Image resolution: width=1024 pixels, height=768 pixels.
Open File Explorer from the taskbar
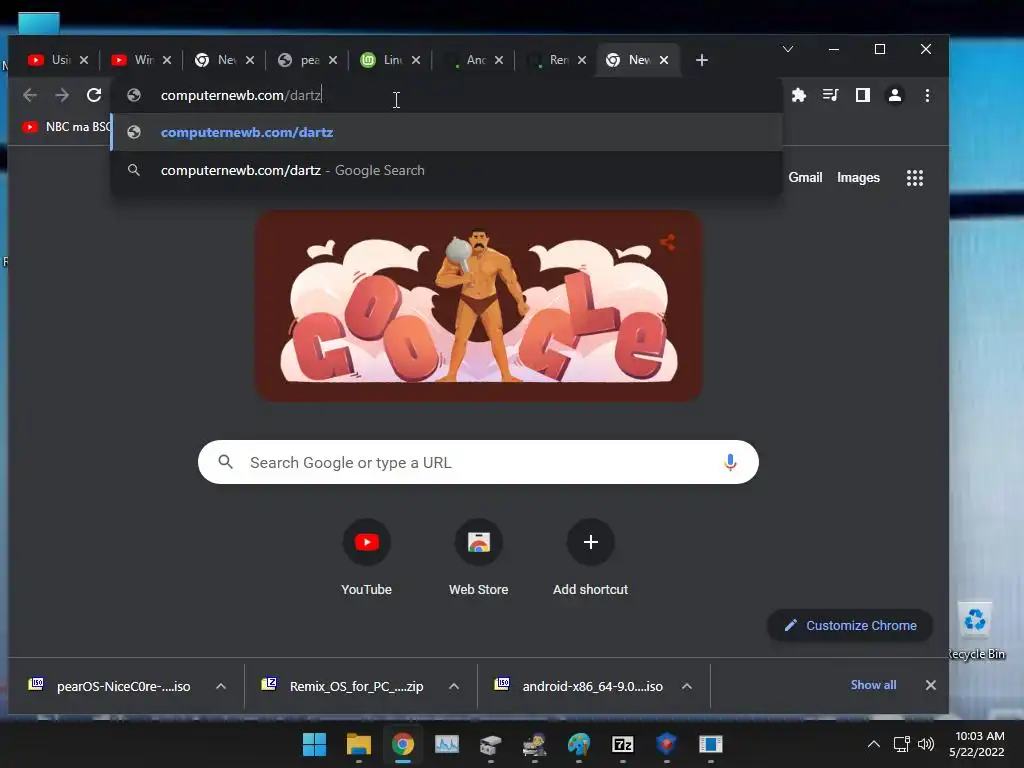tap(359, 744)
